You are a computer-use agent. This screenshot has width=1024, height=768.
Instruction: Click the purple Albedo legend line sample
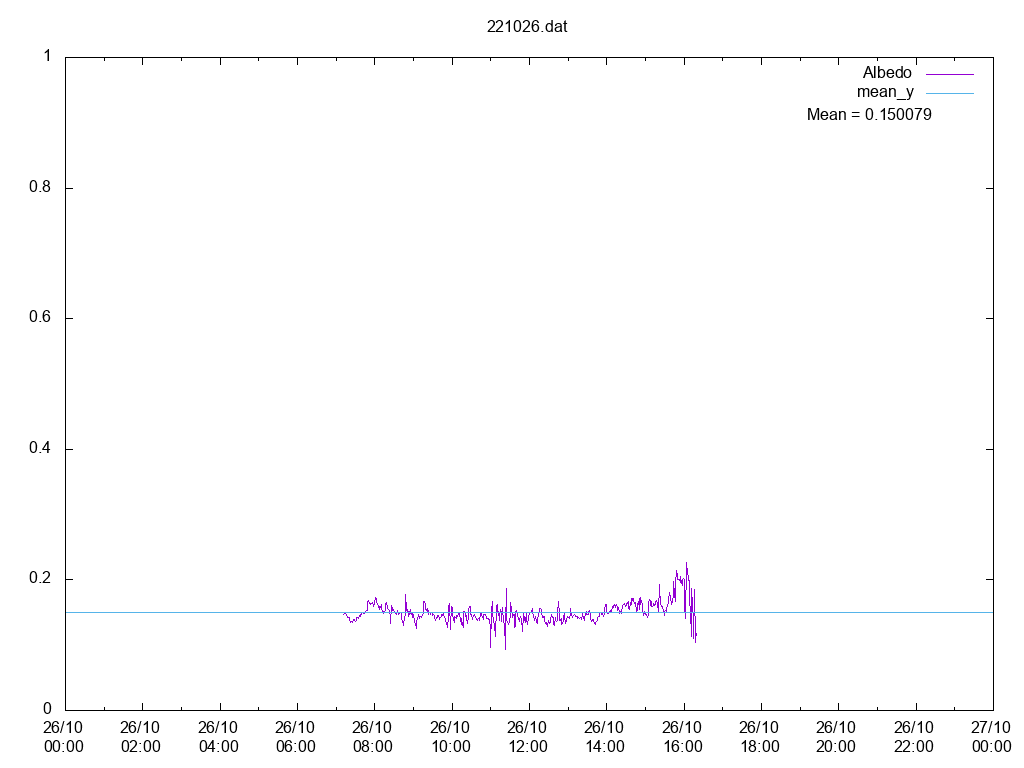pos(950,74)
